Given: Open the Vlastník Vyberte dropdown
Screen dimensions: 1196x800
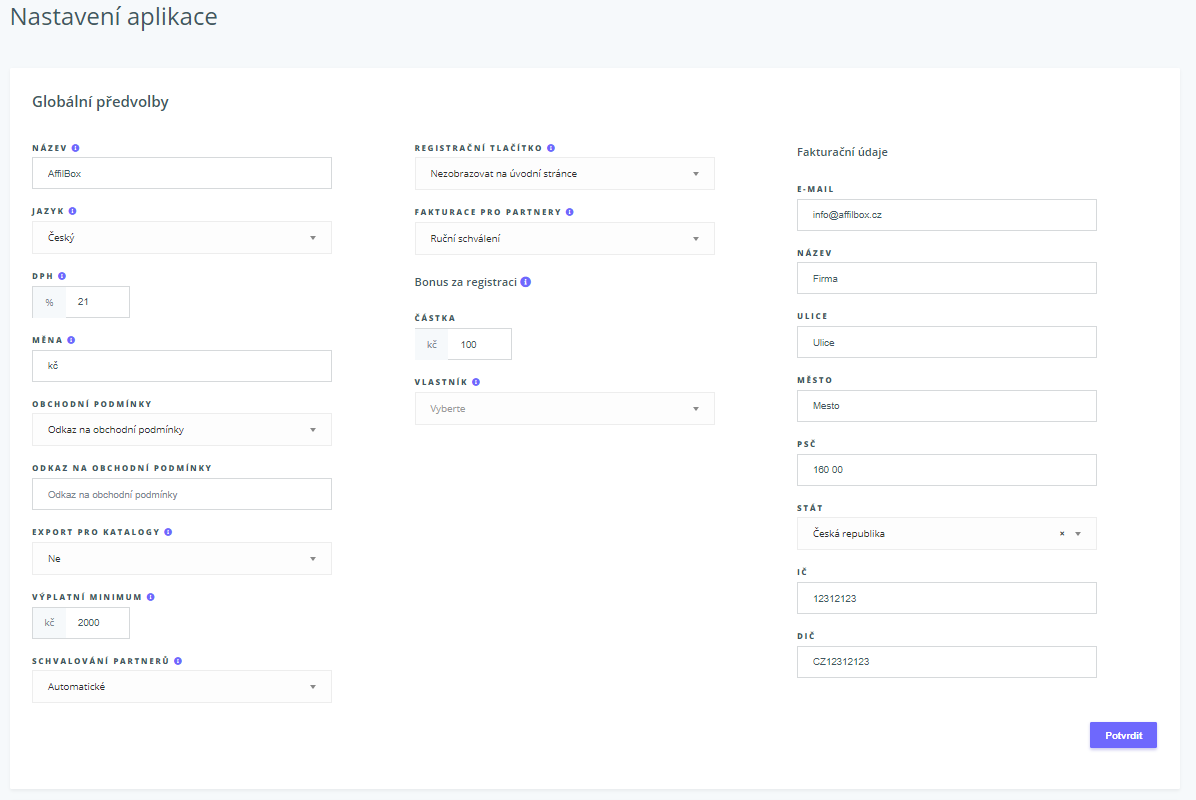Looking at the screenshot, I should (564, 409).
